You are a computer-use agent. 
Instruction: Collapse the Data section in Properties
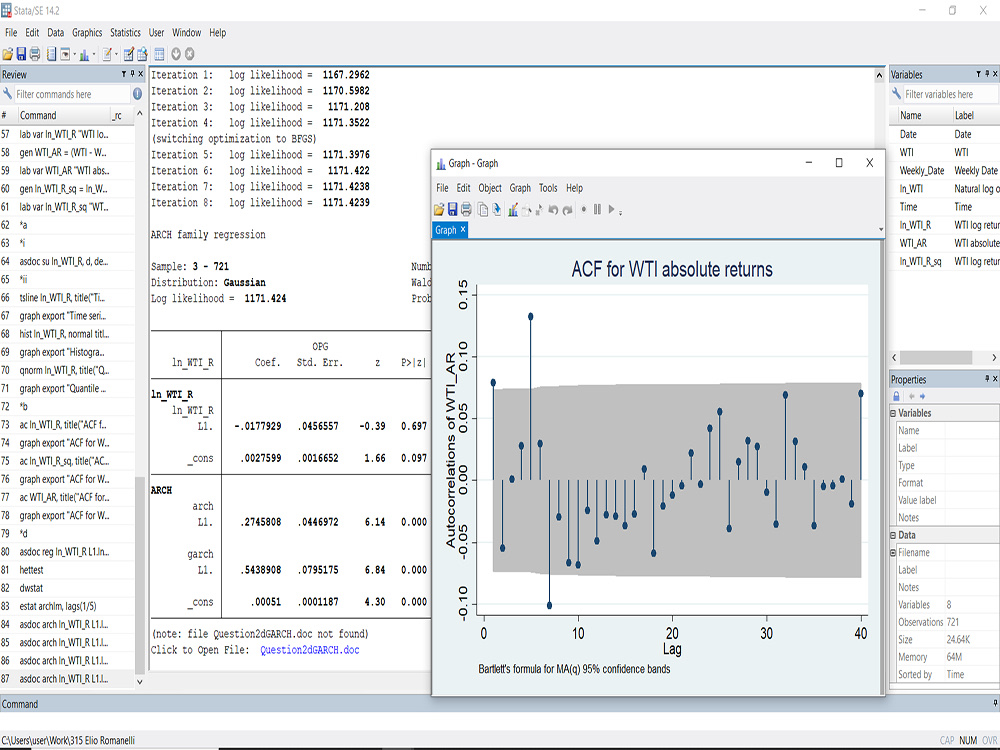[x=893, y=535]
